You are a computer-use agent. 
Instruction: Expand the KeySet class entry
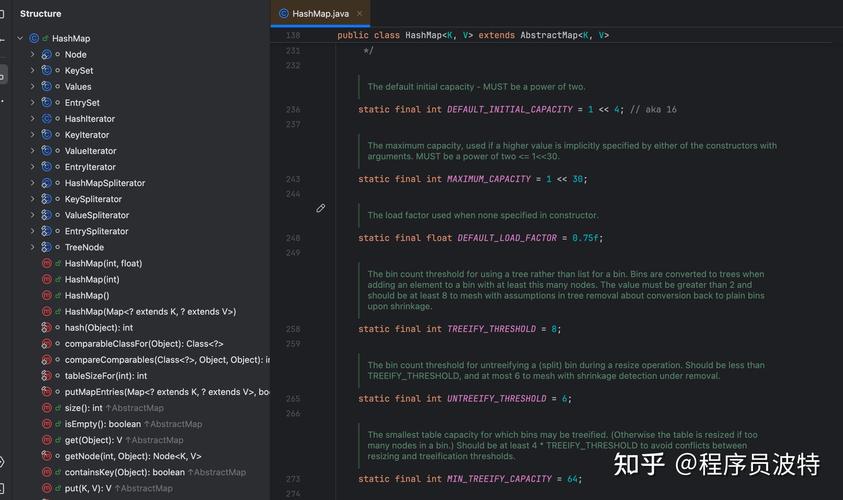(32, 70)
